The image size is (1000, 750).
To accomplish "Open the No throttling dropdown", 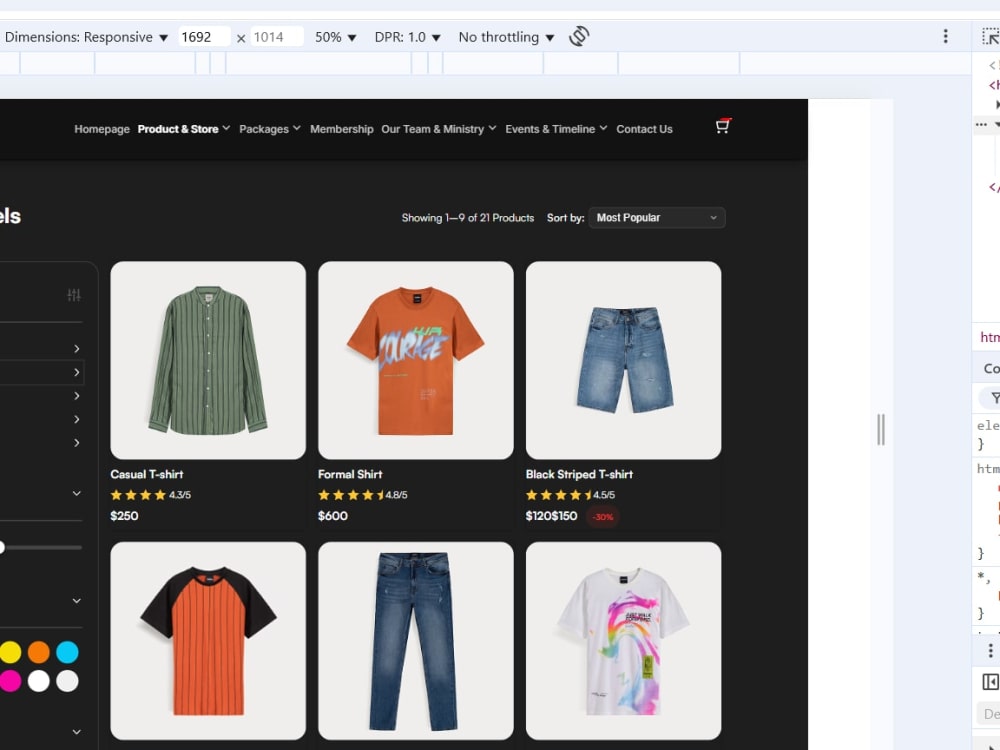I will coord(506,37).
